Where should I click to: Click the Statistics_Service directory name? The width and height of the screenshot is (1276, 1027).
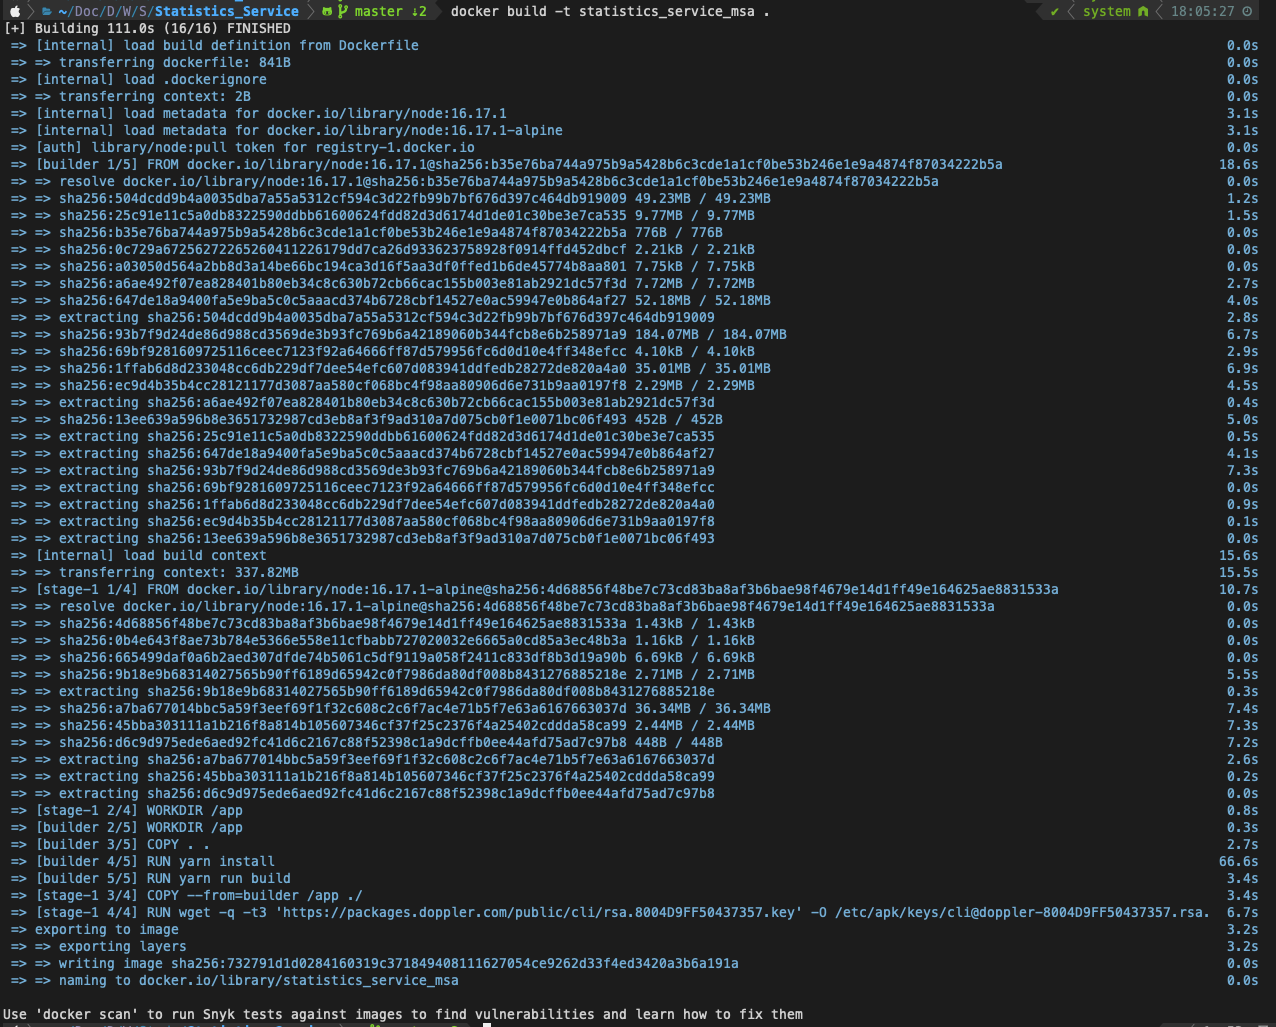coord(226,12)
